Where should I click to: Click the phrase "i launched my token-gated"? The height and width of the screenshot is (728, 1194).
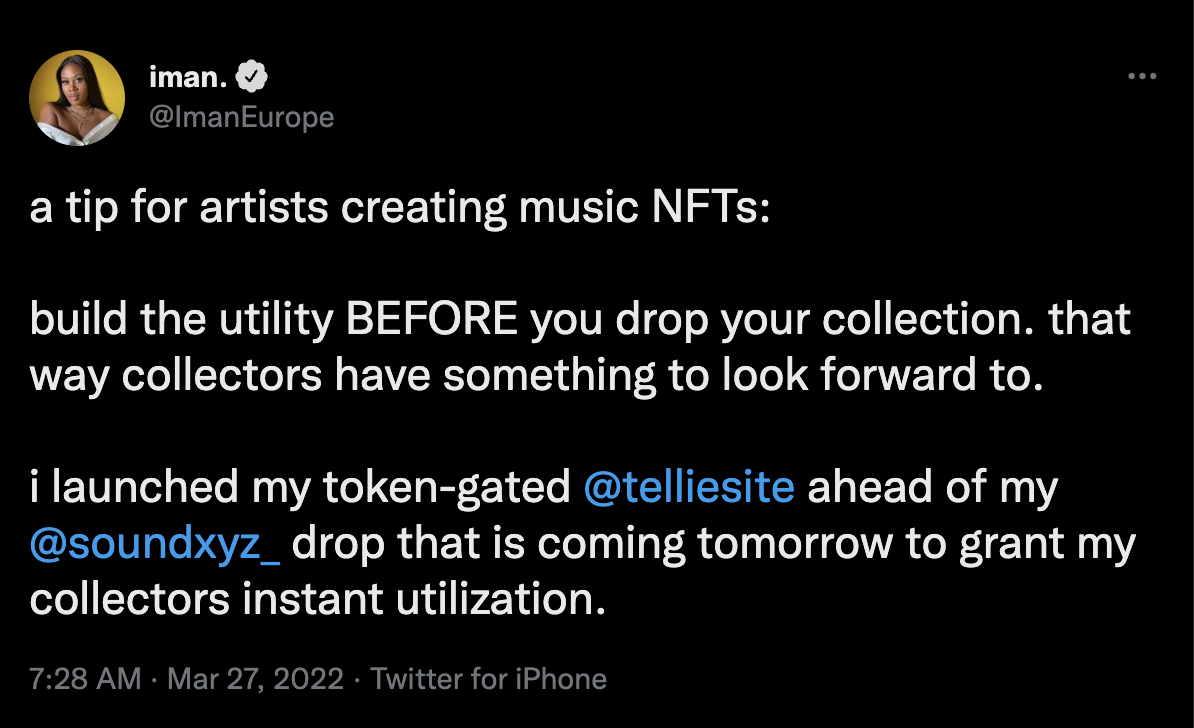300,487
